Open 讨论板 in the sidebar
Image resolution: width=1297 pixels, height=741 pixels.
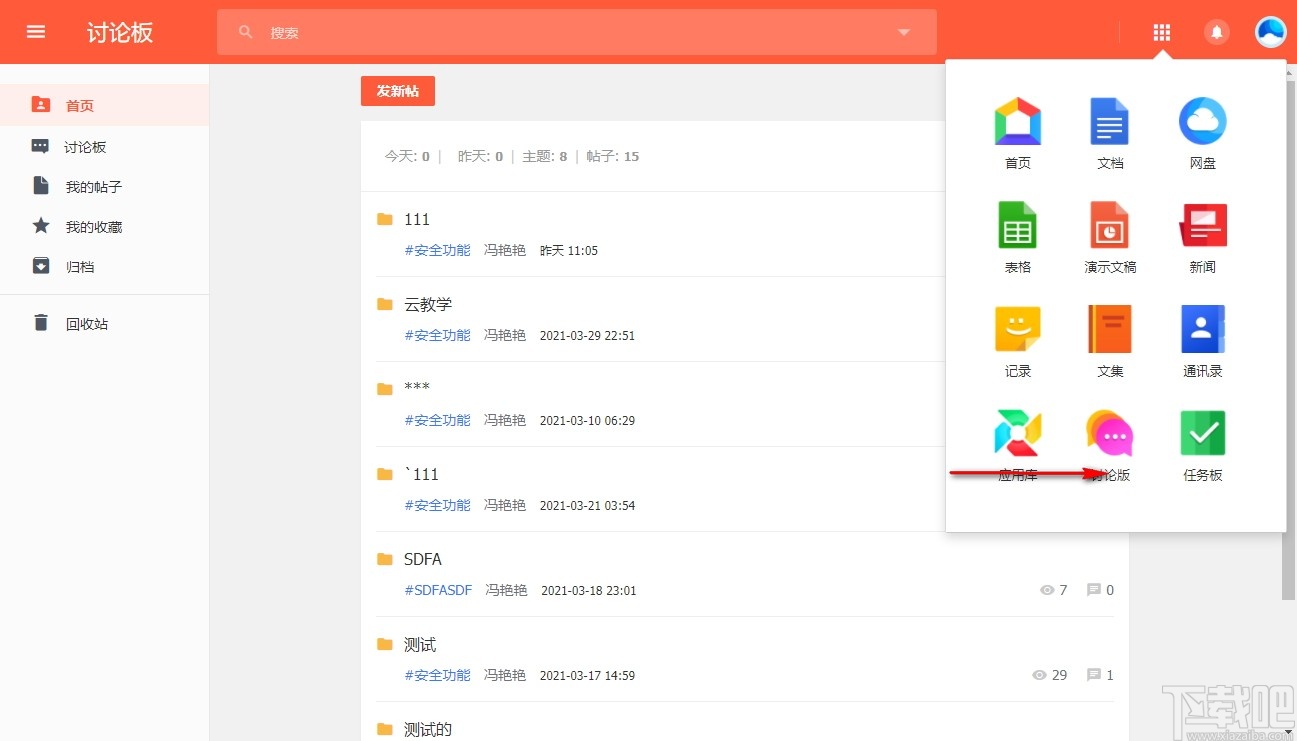(x=104, y=147)
